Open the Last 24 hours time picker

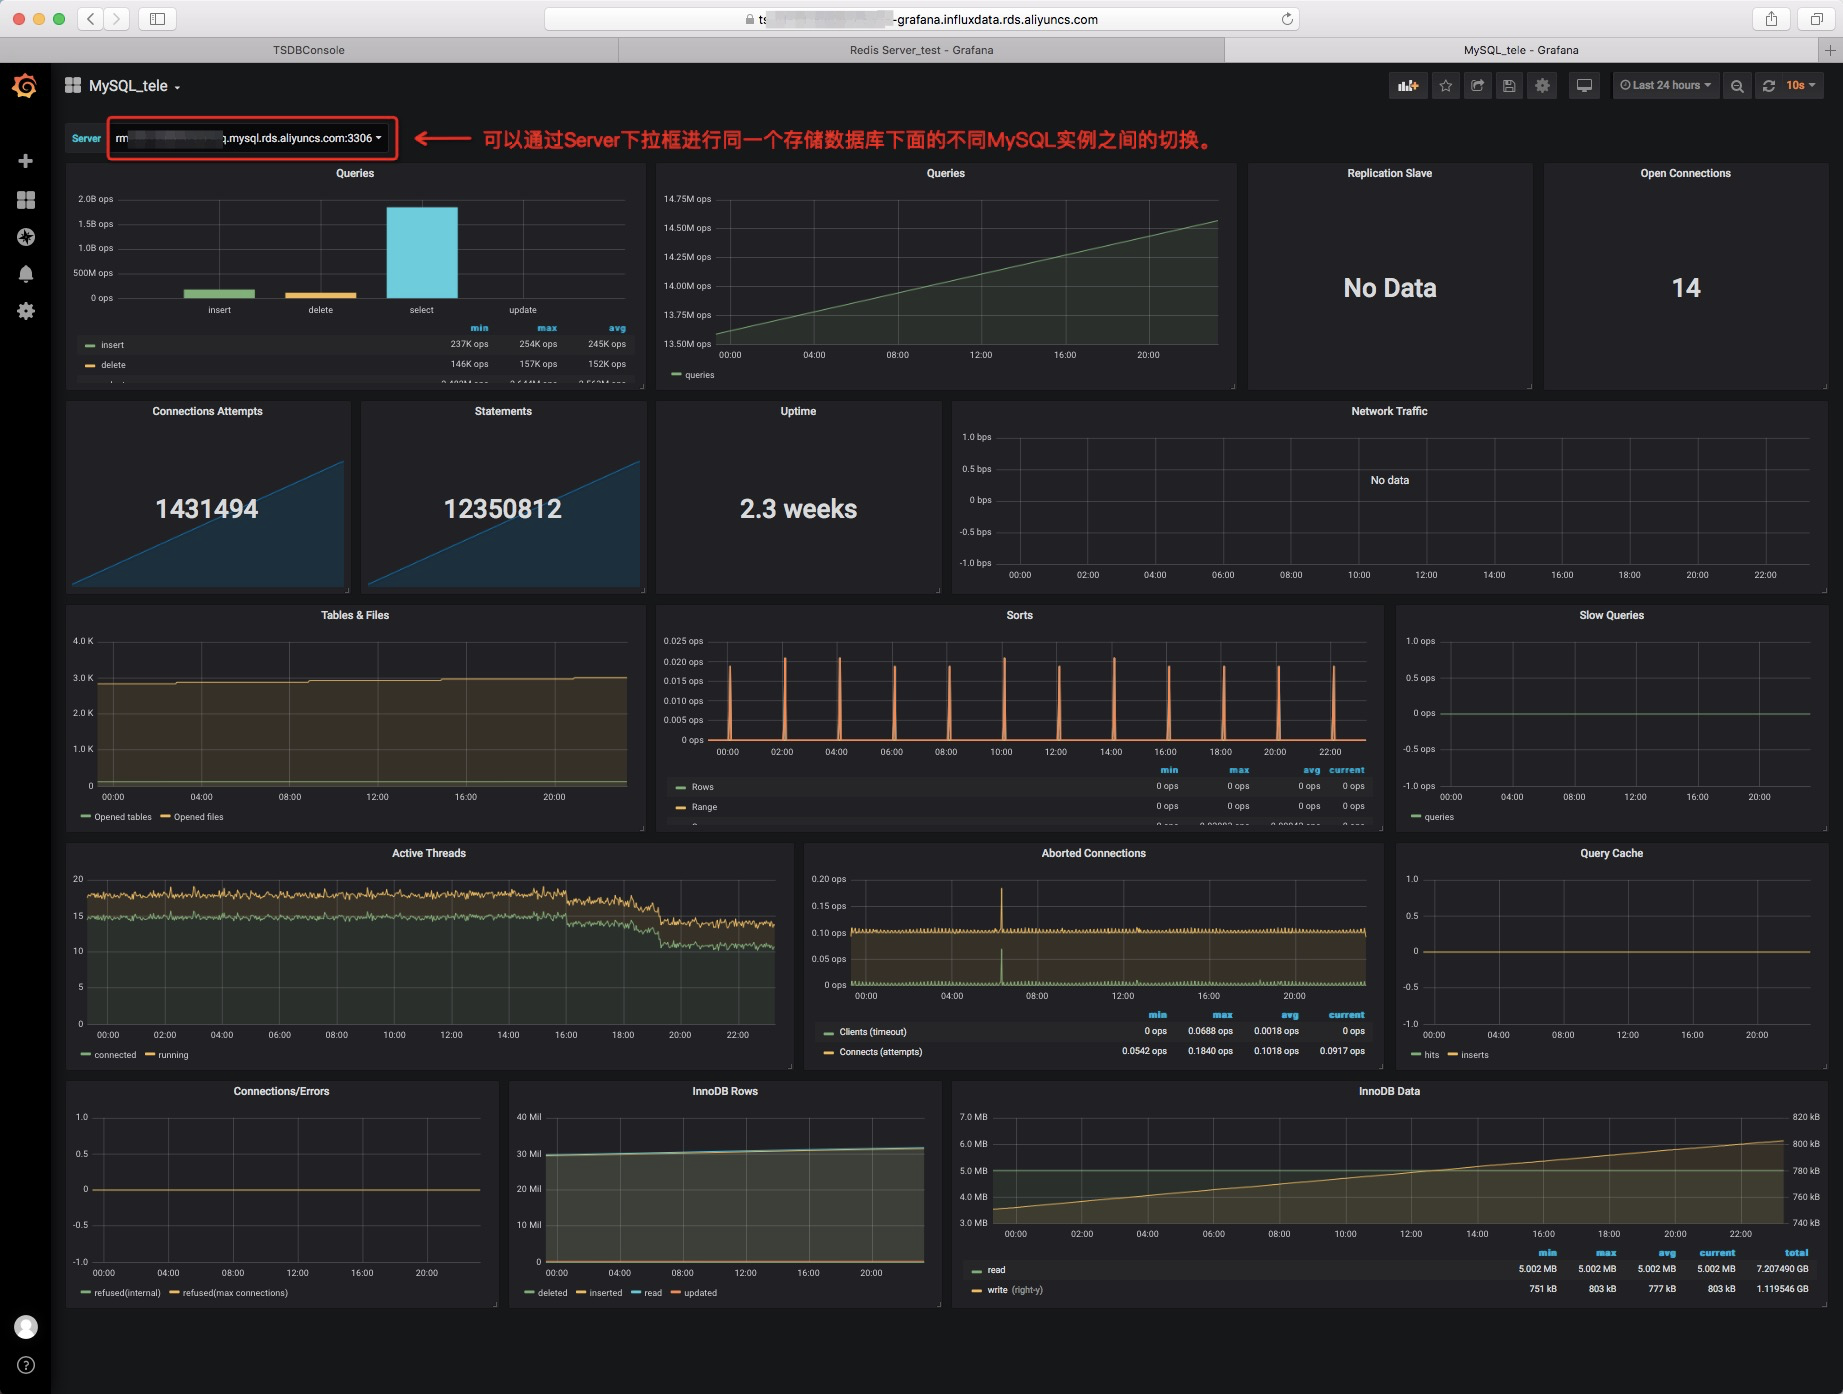1665,86
